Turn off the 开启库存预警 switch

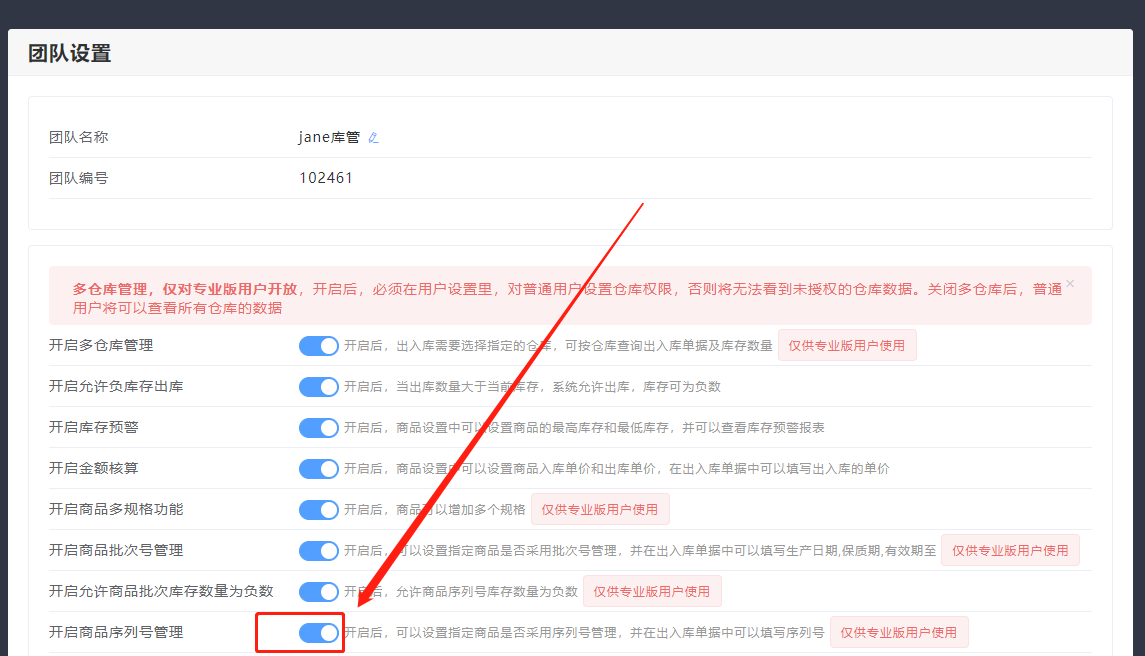click(x=319, y=428)
